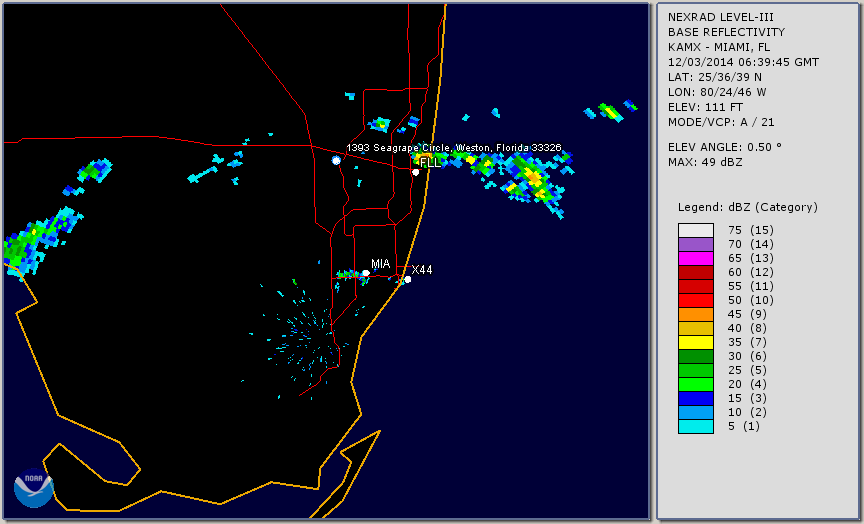Click the BASE REFLECTIVITY text
Image resolution: width=864 pixels, height=524 pixels.
coord(726,32)
